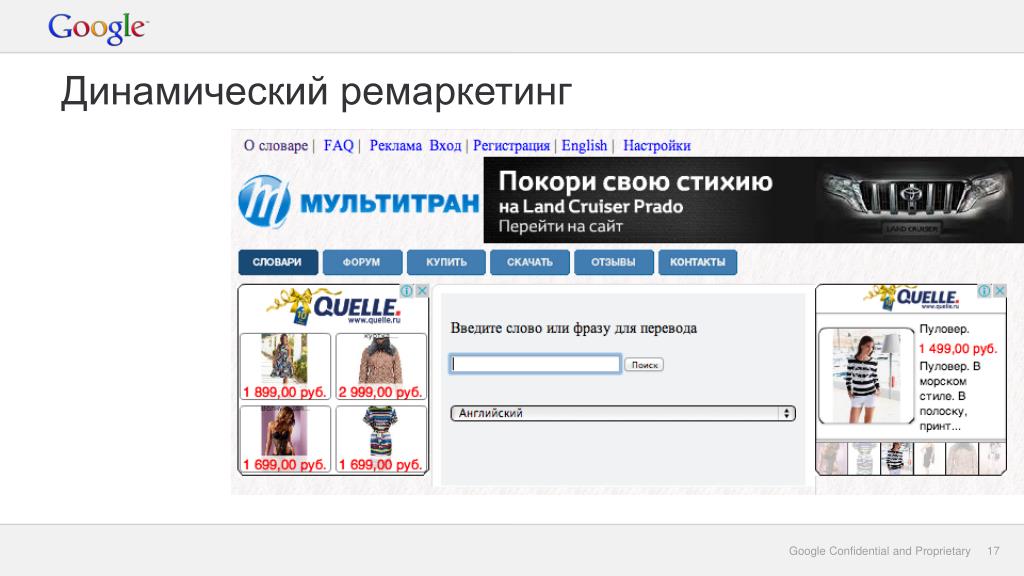Select the КОНТАКТЫ tab

(697, 262)
